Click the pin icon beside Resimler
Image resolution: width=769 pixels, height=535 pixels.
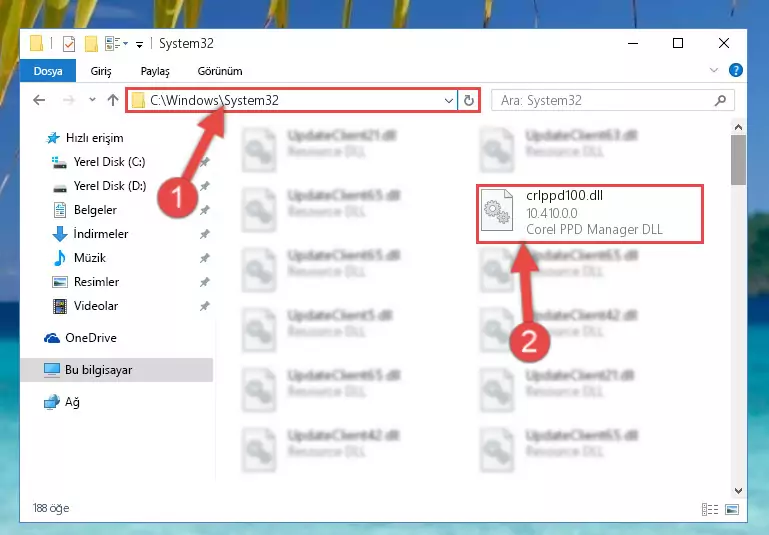click(x=205, y=282)
